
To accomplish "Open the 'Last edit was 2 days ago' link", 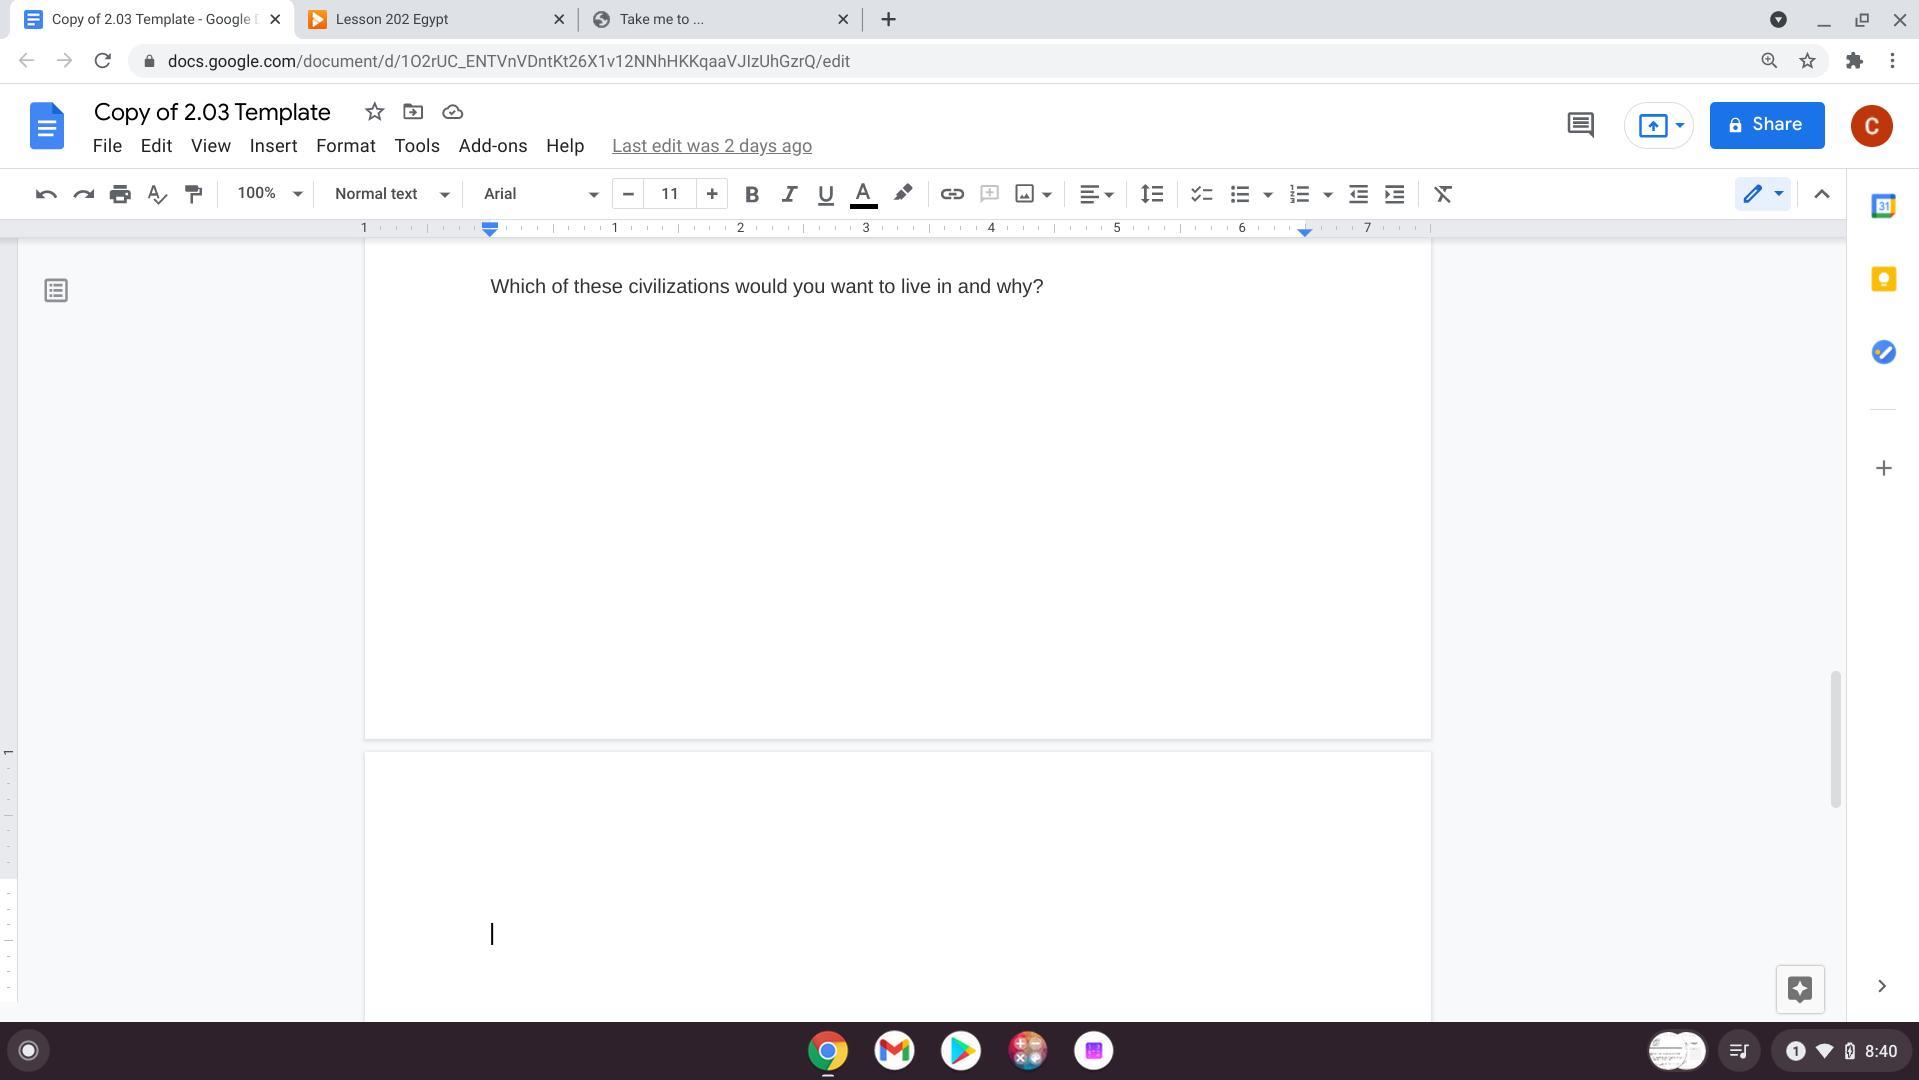I will click(712, 146).
